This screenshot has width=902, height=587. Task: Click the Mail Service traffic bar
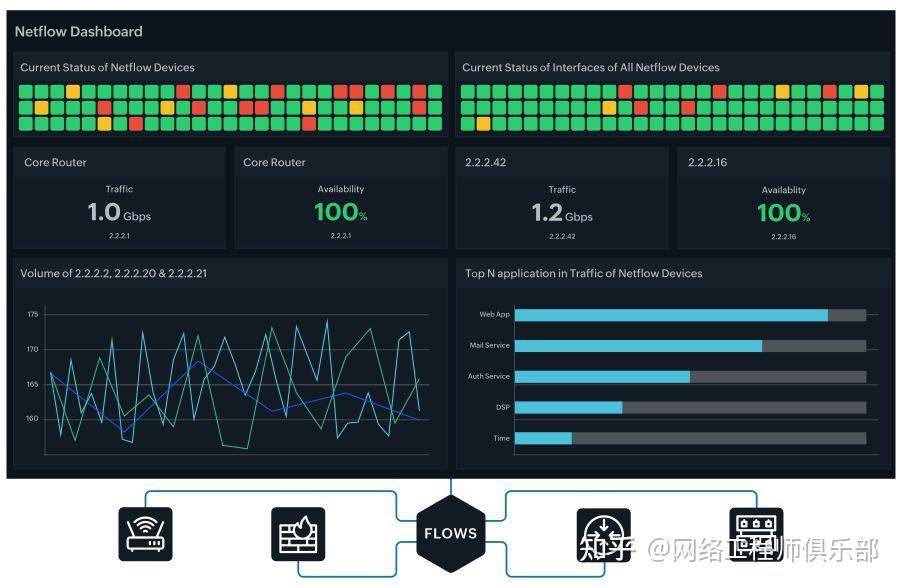click(x=690, y=346)
